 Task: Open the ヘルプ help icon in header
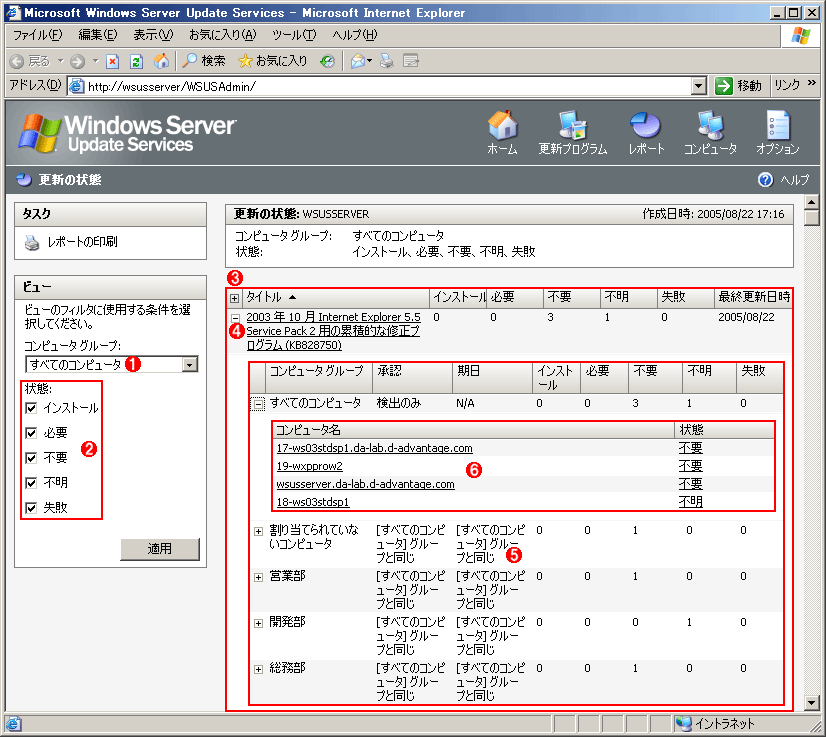click(765, 180)
